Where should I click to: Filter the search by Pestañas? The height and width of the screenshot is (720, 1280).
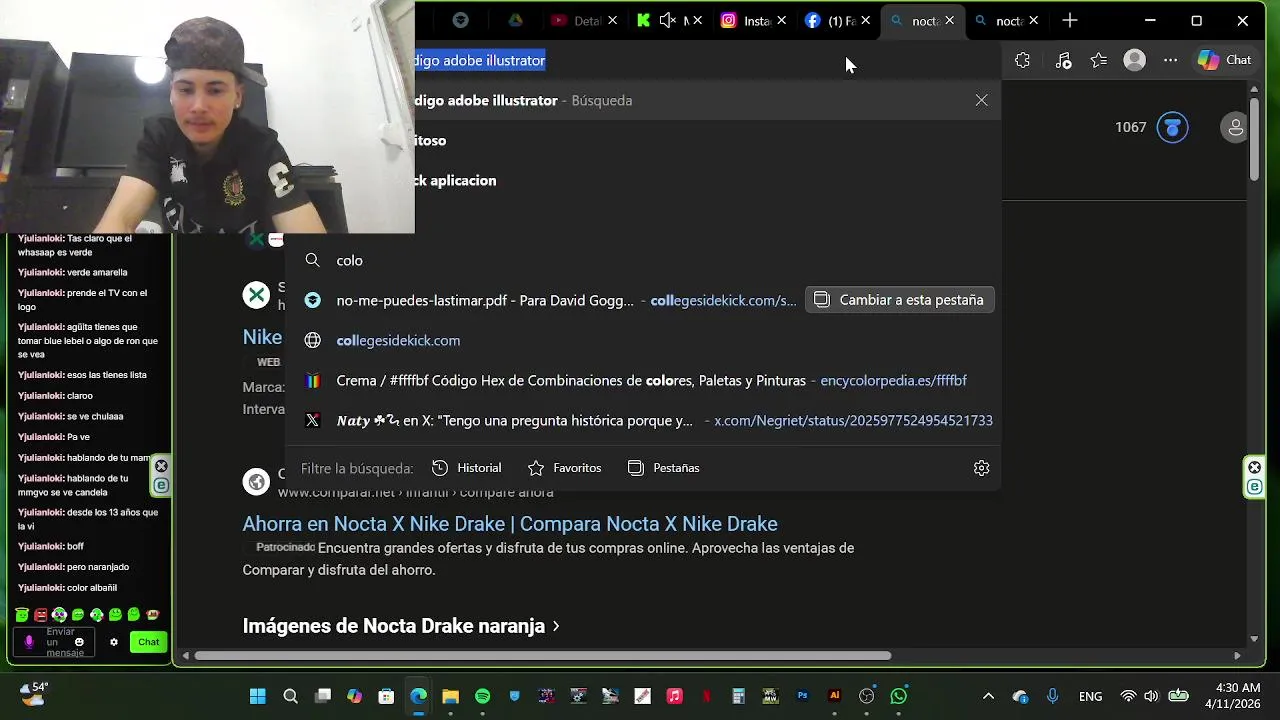(x=664, y=468)
